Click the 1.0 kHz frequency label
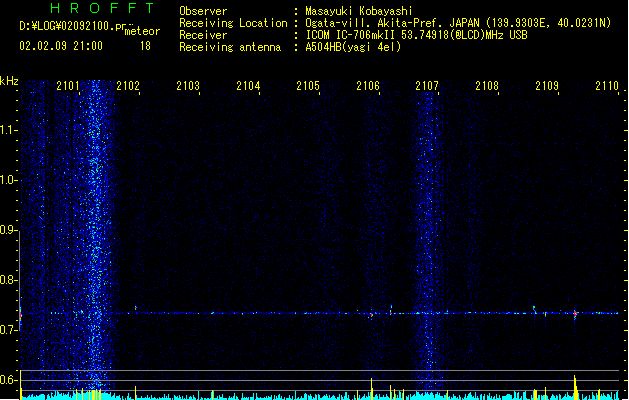The width and height of the screenshot is (629, 400). point(8,180)
